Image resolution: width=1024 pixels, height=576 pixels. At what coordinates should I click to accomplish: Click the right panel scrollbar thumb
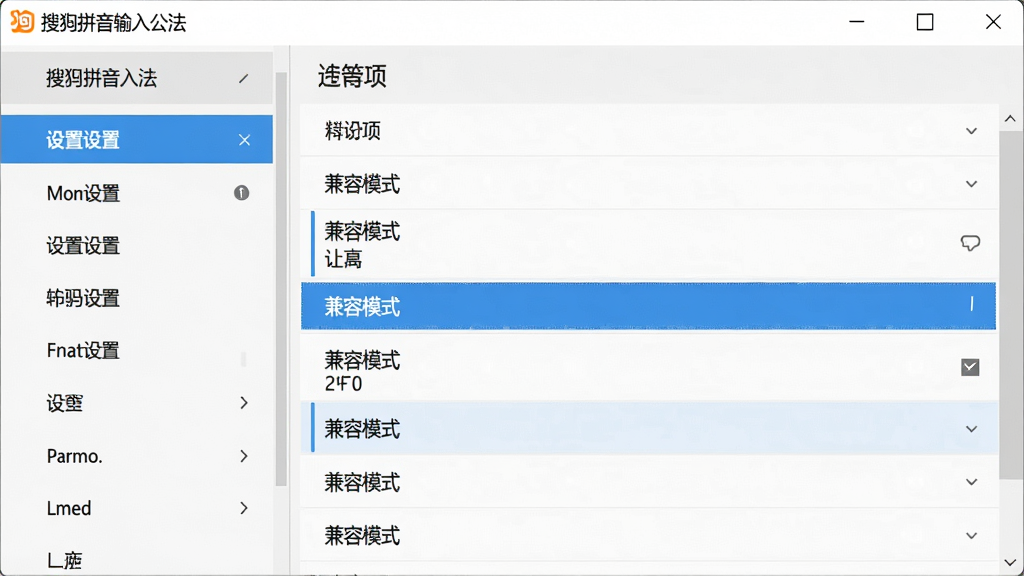click(1010, 304)
